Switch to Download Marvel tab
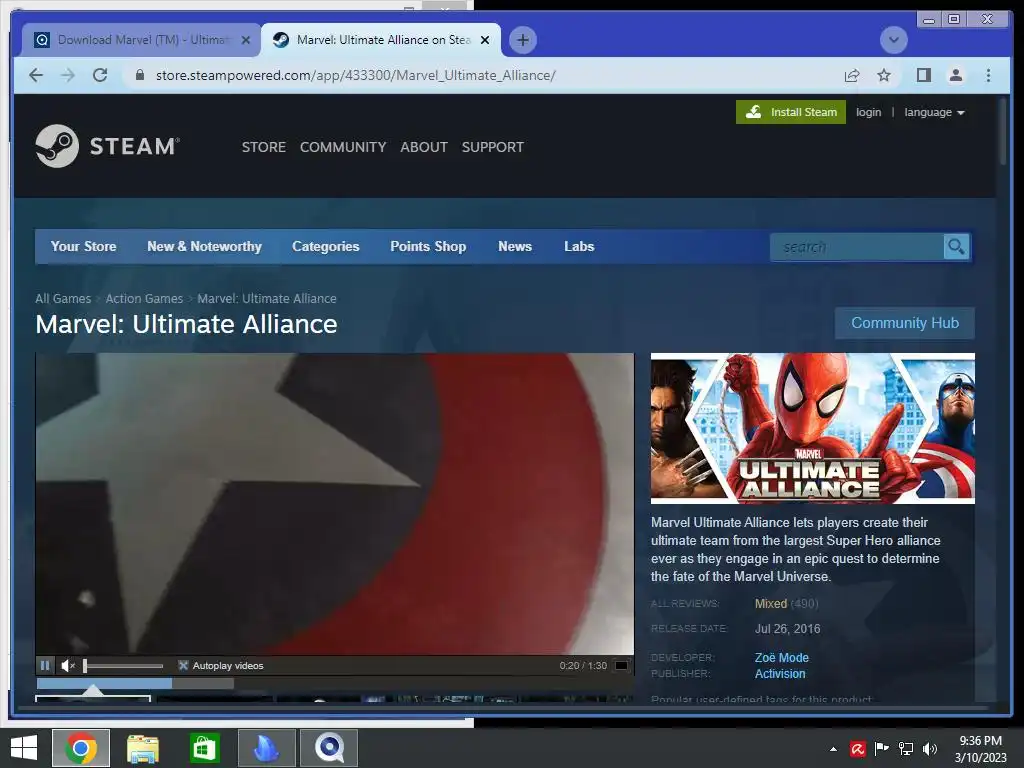 click(x=142, y=40)
